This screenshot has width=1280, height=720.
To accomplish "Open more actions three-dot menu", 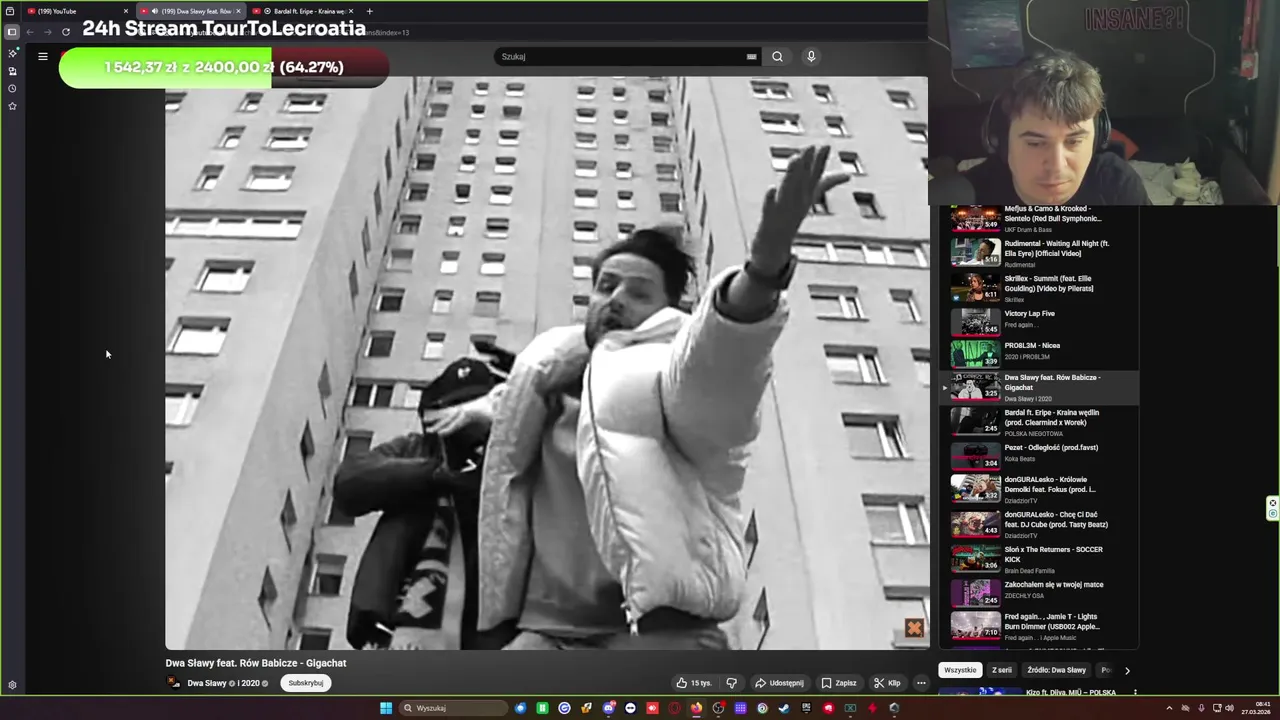I will point(921,683).
